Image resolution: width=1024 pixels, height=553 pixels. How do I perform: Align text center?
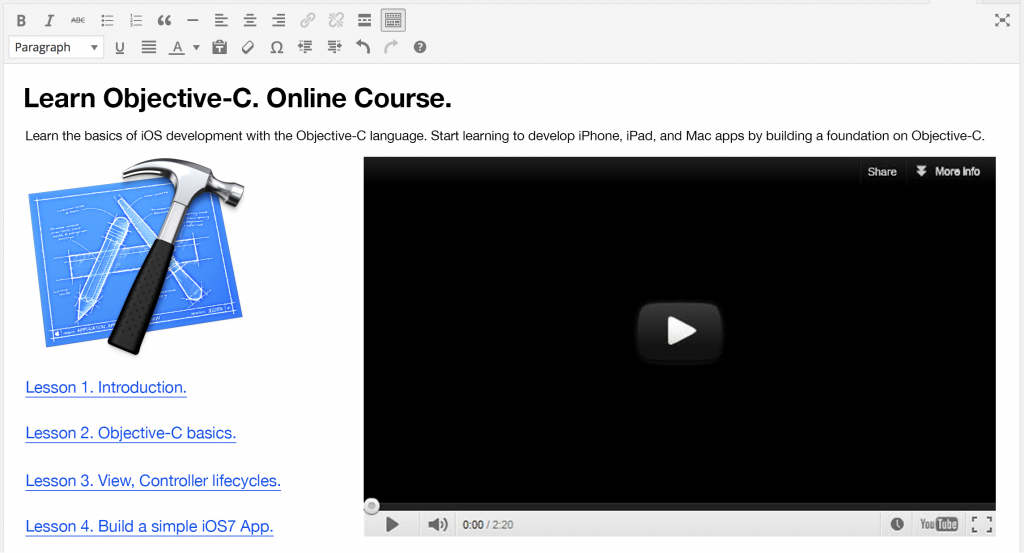pos(249,21)
